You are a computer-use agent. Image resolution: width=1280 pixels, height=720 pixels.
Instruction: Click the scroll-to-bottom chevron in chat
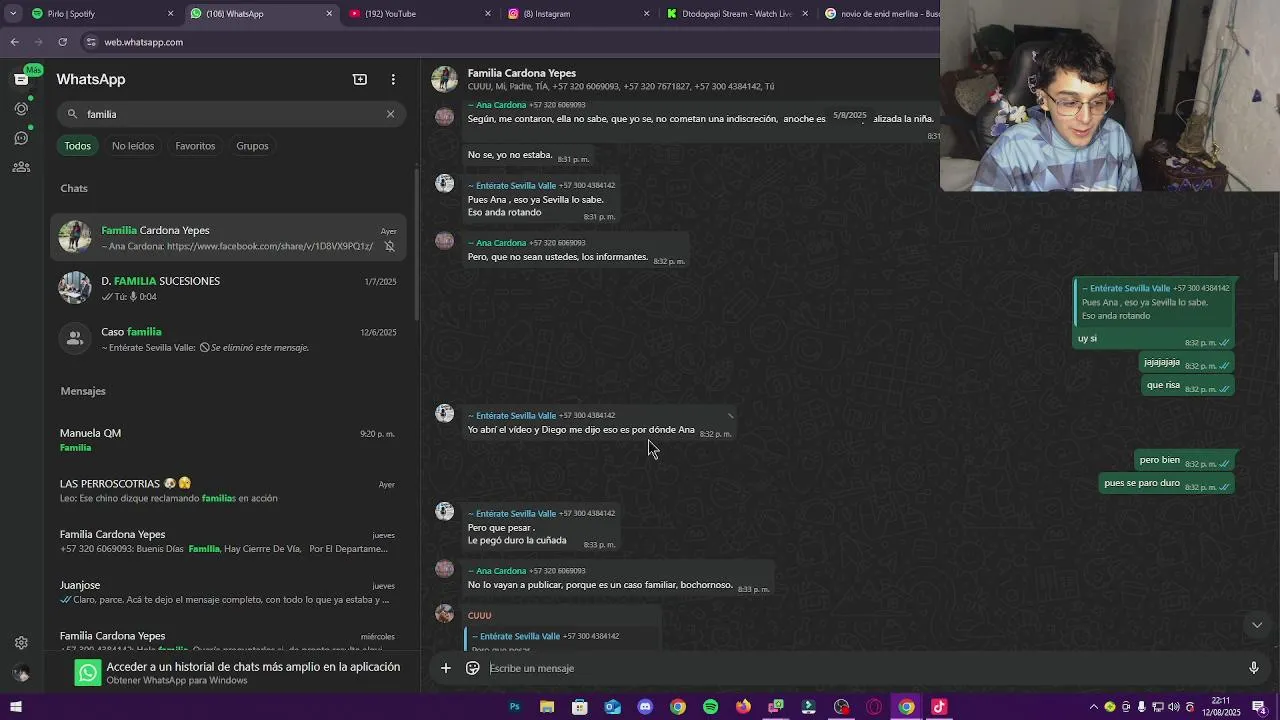1257,625
